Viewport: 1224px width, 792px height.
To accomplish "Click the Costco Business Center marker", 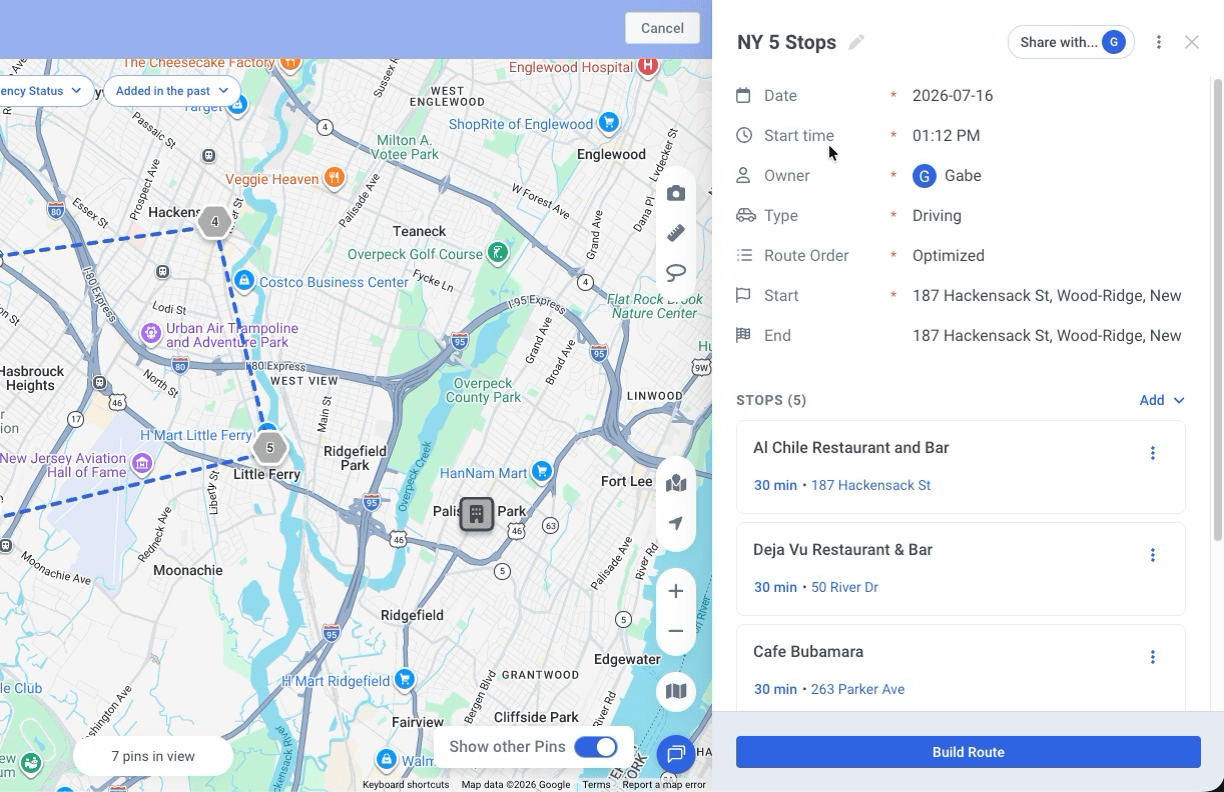I will (x=245, y=281).
